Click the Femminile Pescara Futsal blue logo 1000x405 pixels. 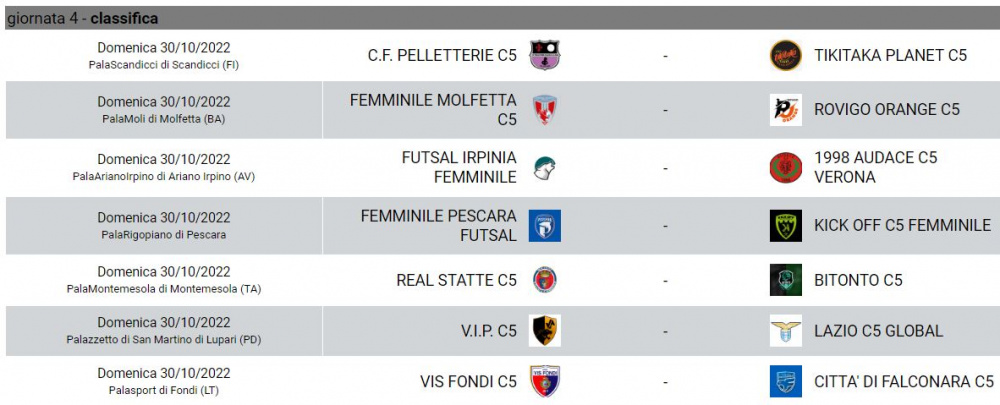(x=545, y=226)
